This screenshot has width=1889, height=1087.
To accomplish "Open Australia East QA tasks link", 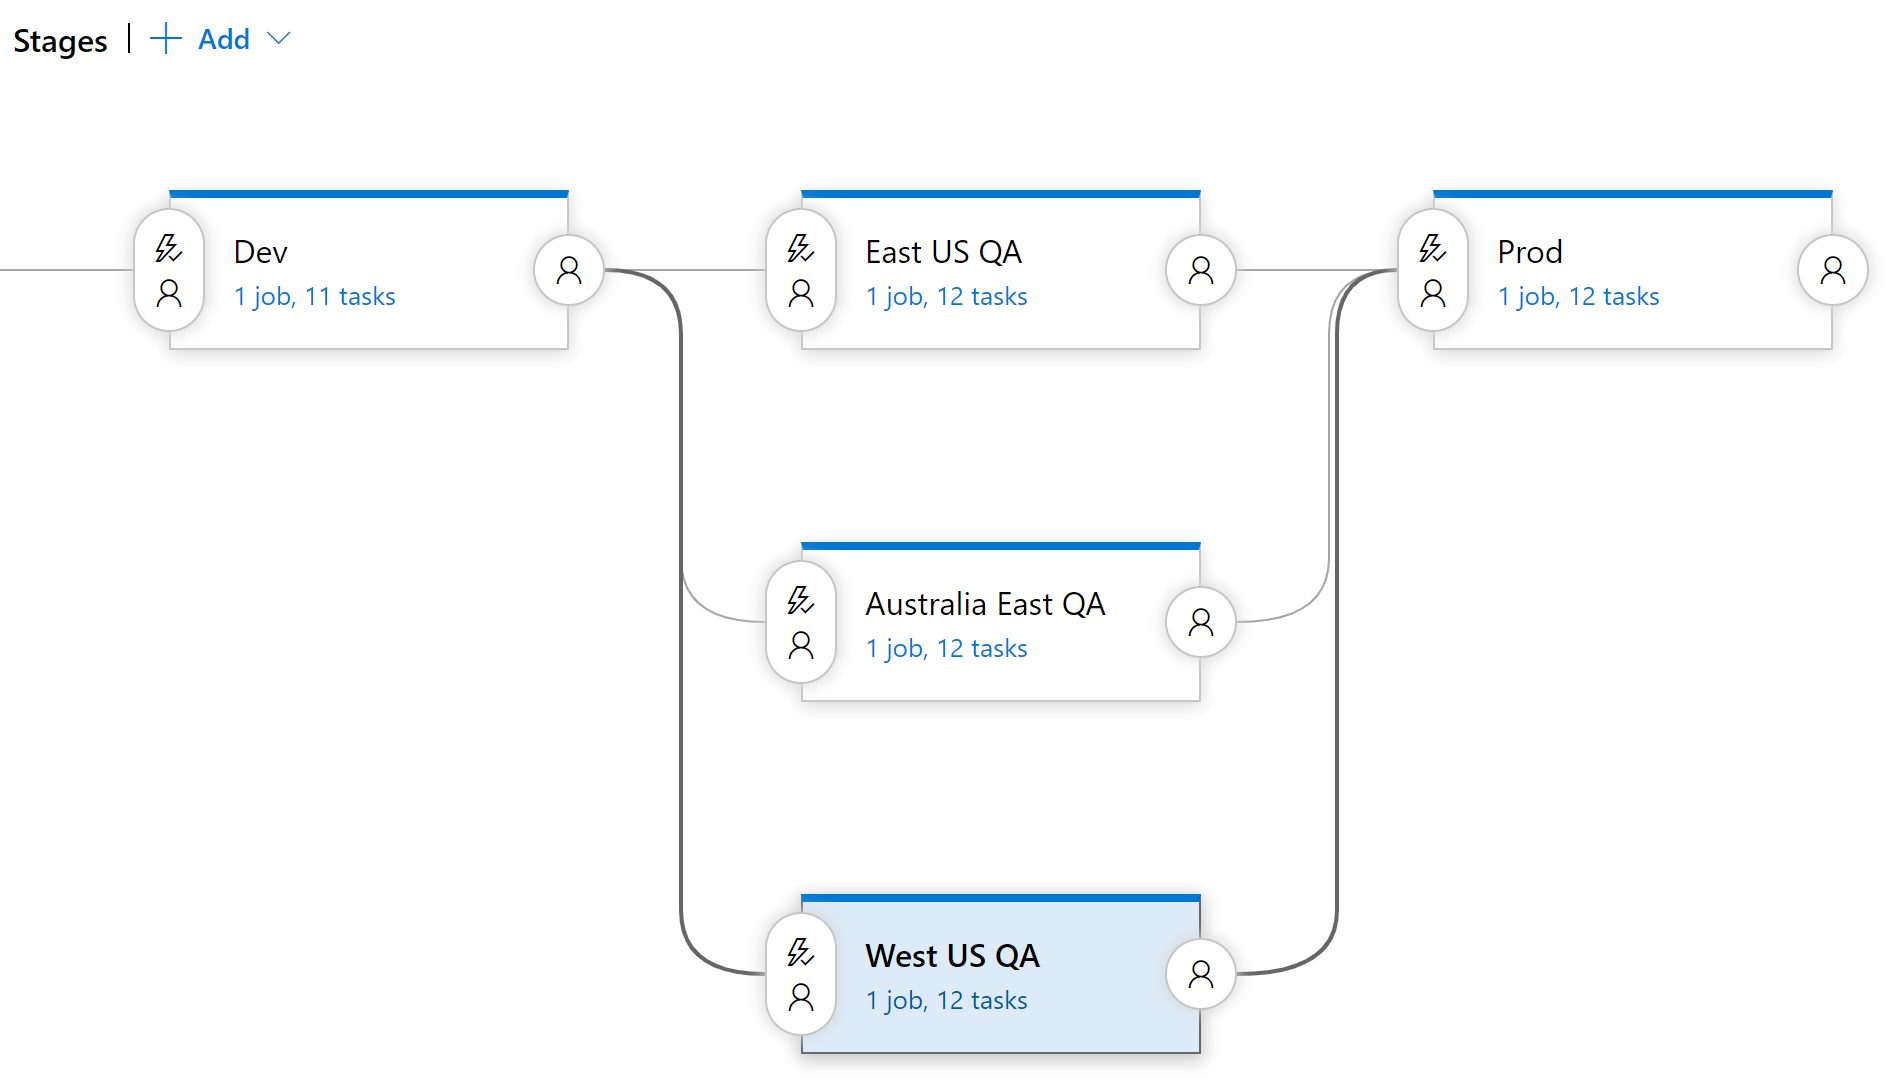I will [x=947, y=649].
